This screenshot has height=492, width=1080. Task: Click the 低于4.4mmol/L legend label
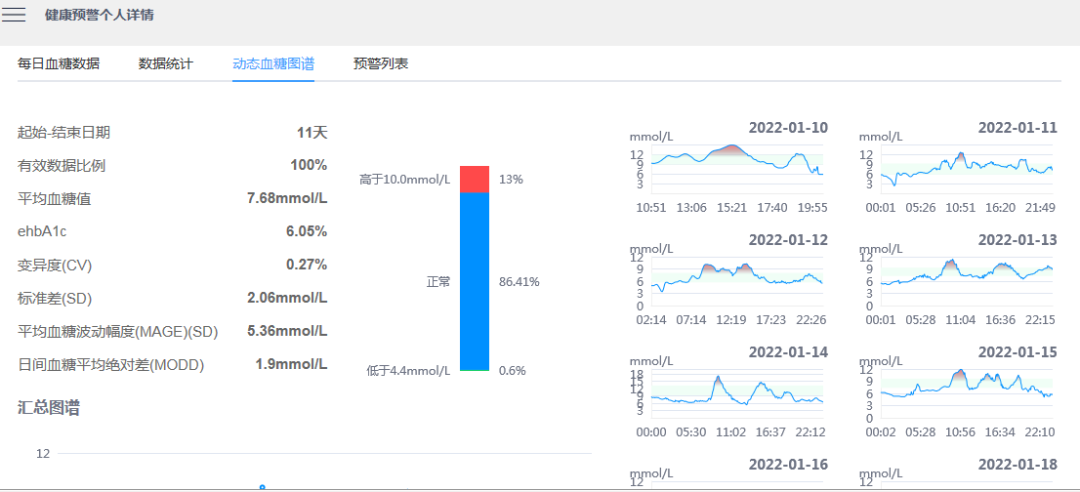408,371
